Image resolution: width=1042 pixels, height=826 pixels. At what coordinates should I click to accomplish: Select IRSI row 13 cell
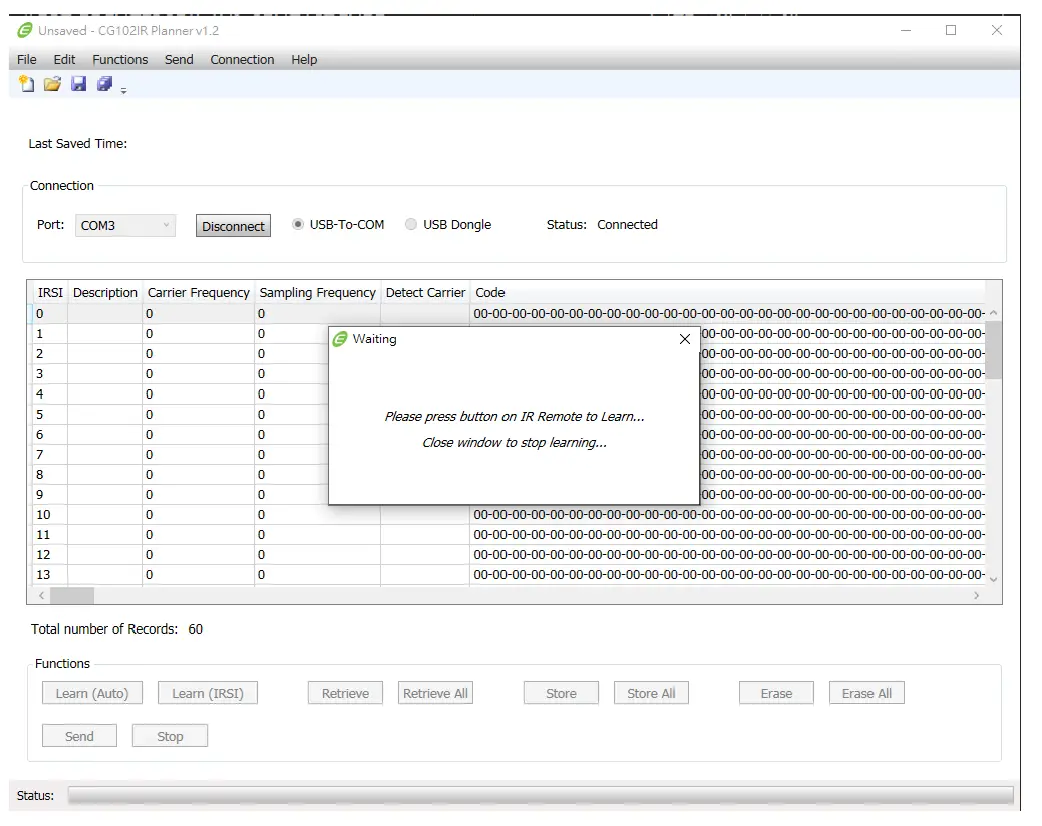[50, 575]
